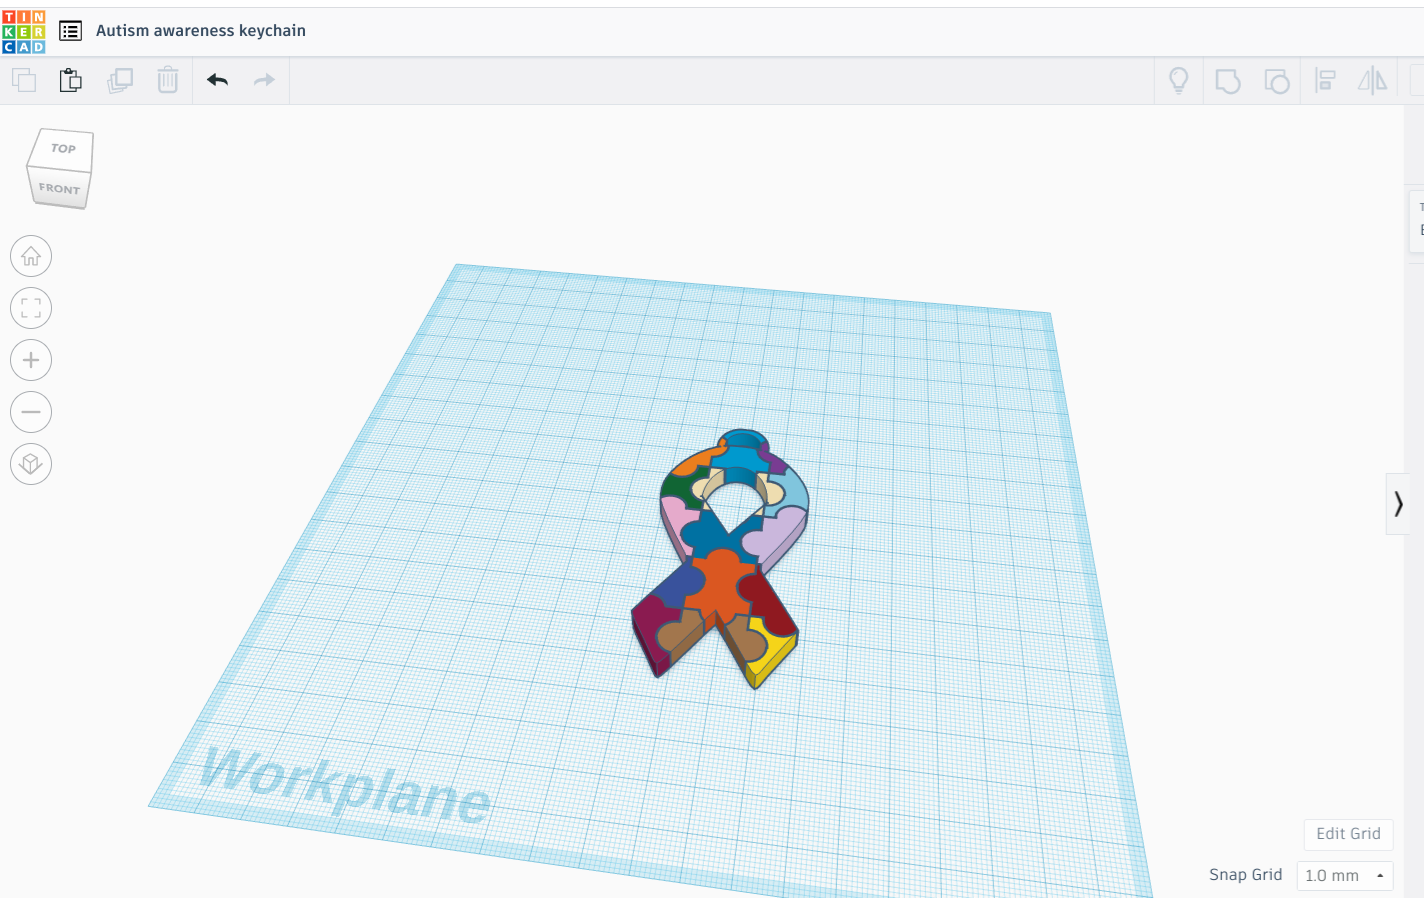Undo the last action
1424x898 pixels.
[x=217, y=80]
